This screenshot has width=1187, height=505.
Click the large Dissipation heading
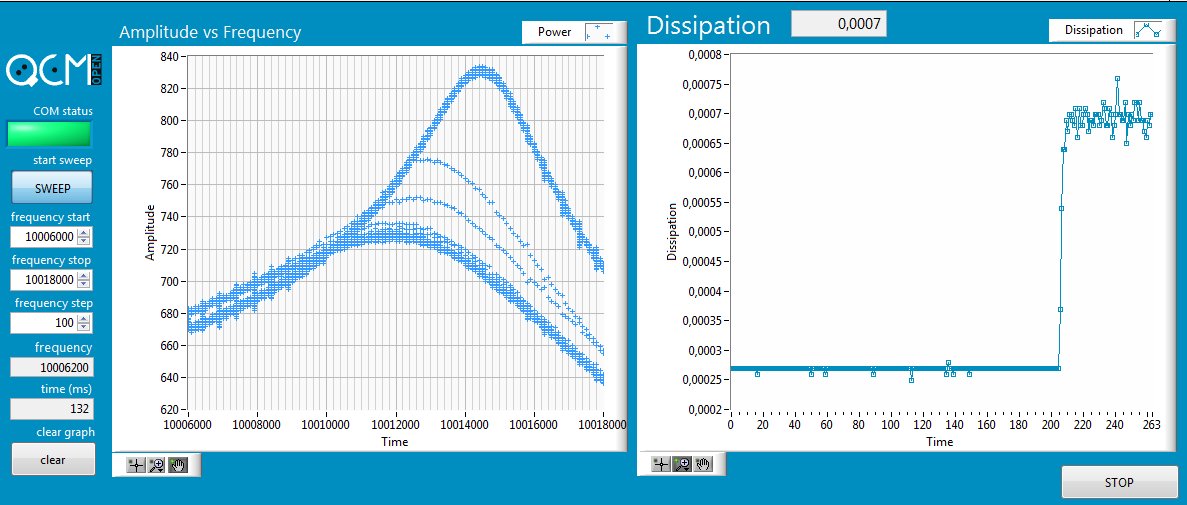709,25
